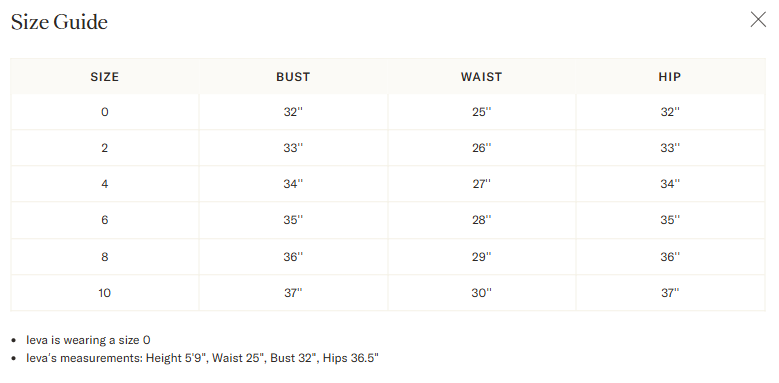Select the size 6 row label

click(x=104, y=220)
